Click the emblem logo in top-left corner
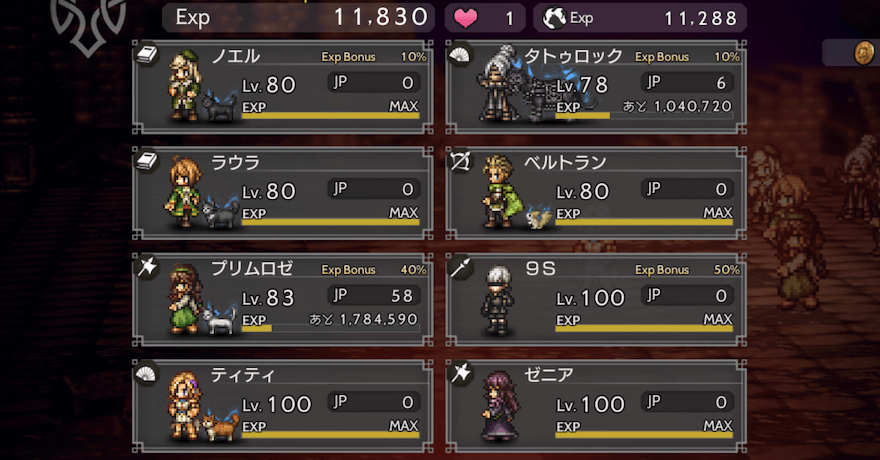The image size is (880, 460). click(88, 26)
